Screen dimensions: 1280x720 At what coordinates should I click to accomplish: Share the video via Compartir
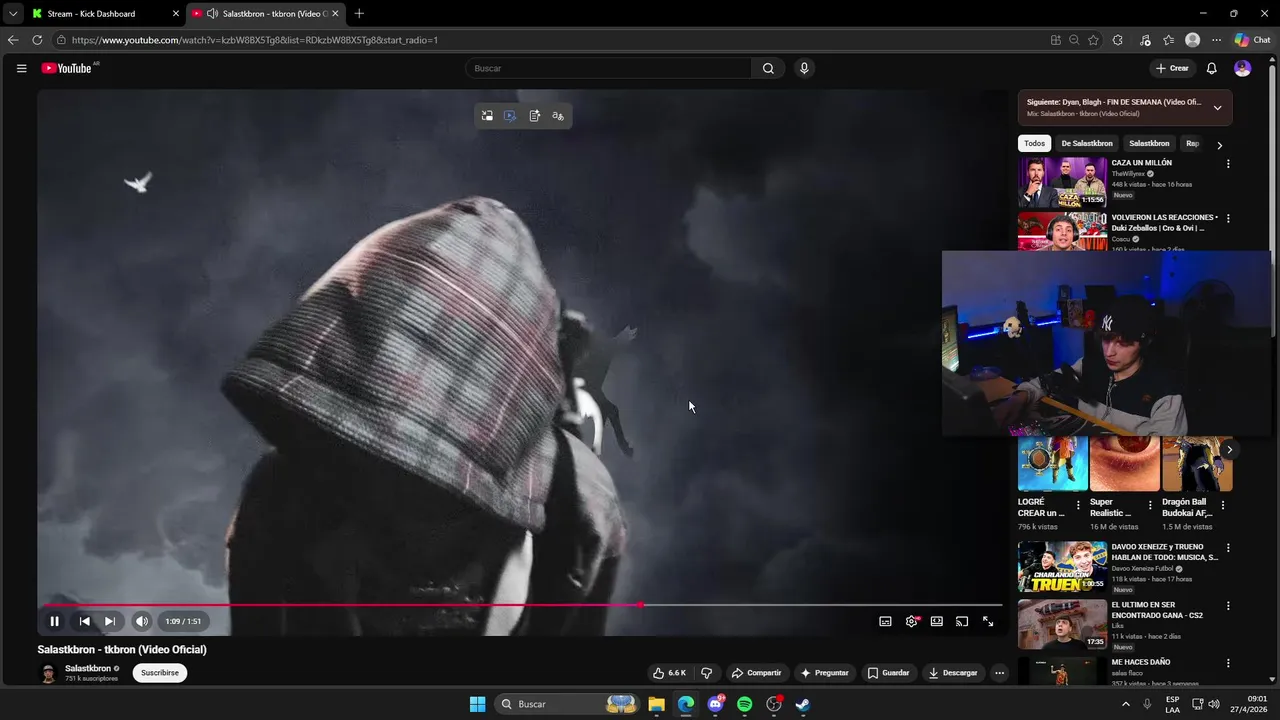click(756, 673)
